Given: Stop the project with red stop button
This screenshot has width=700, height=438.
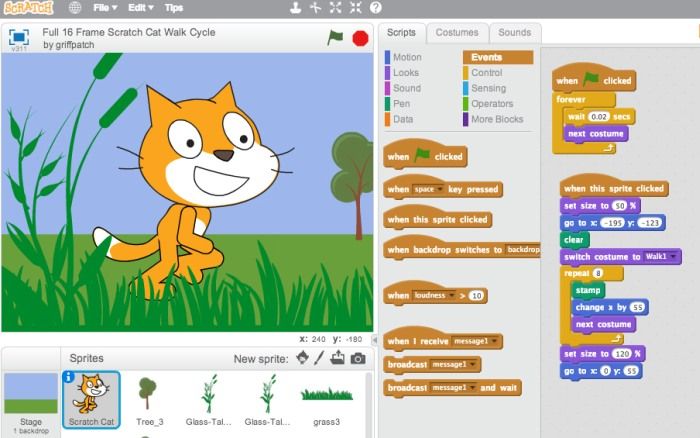Looking at the screenshot, I should click(x=360, y=38).
